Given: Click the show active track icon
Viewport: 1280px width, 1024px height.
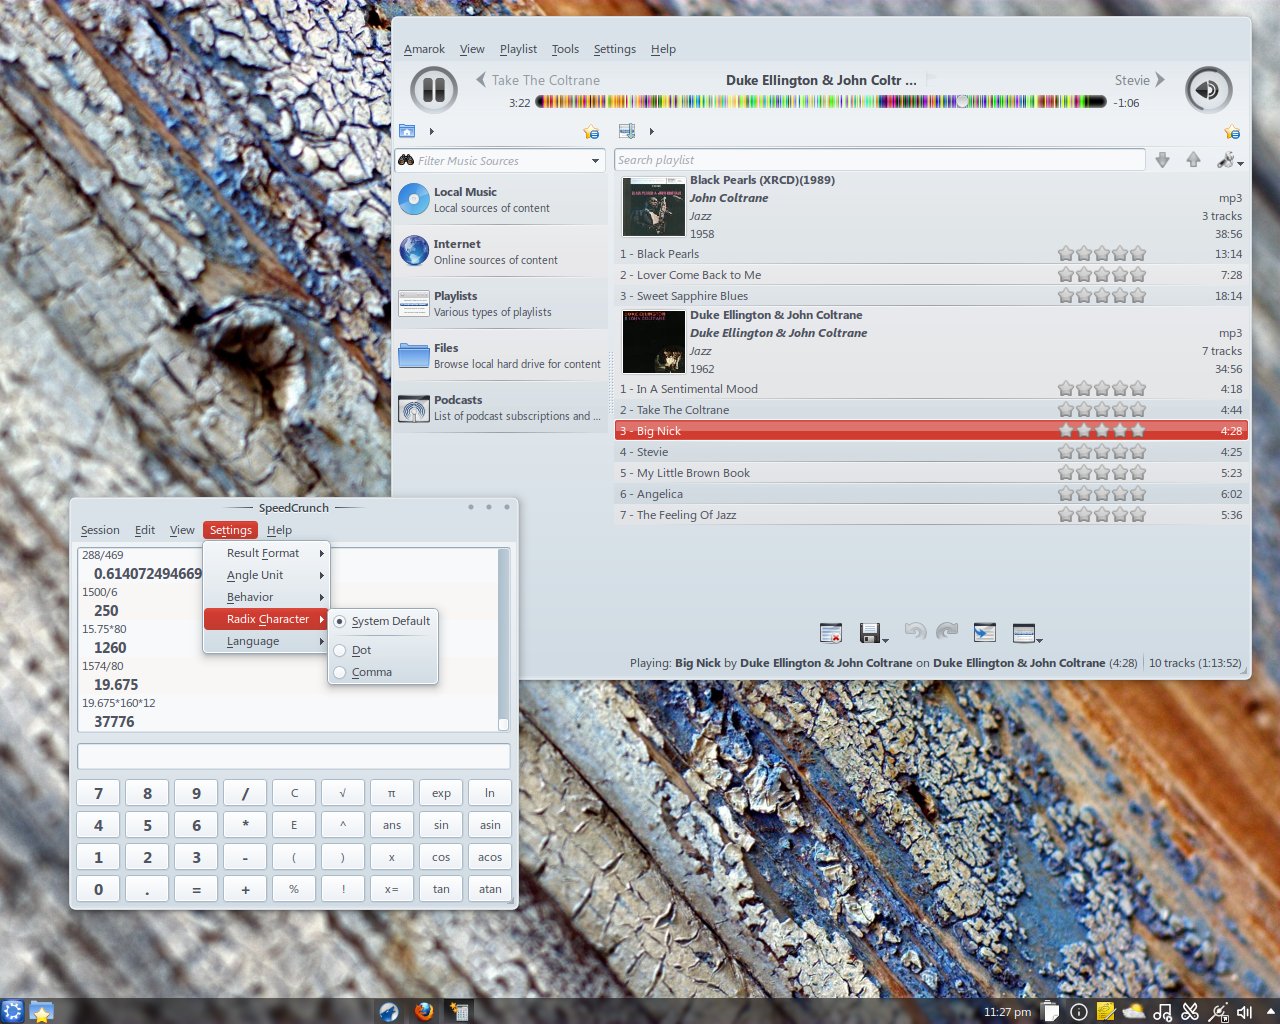Looking at the screenshot, I should coord(985,633).
